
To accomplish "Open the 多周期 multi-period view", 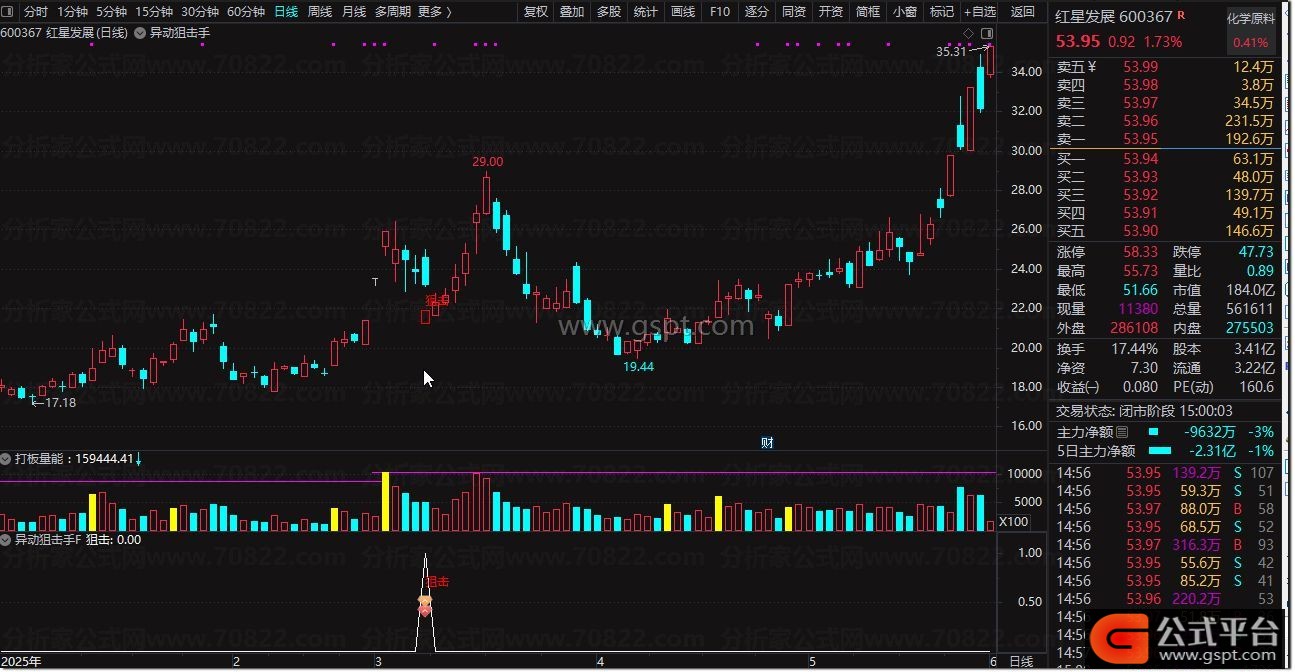I will 392,12.
